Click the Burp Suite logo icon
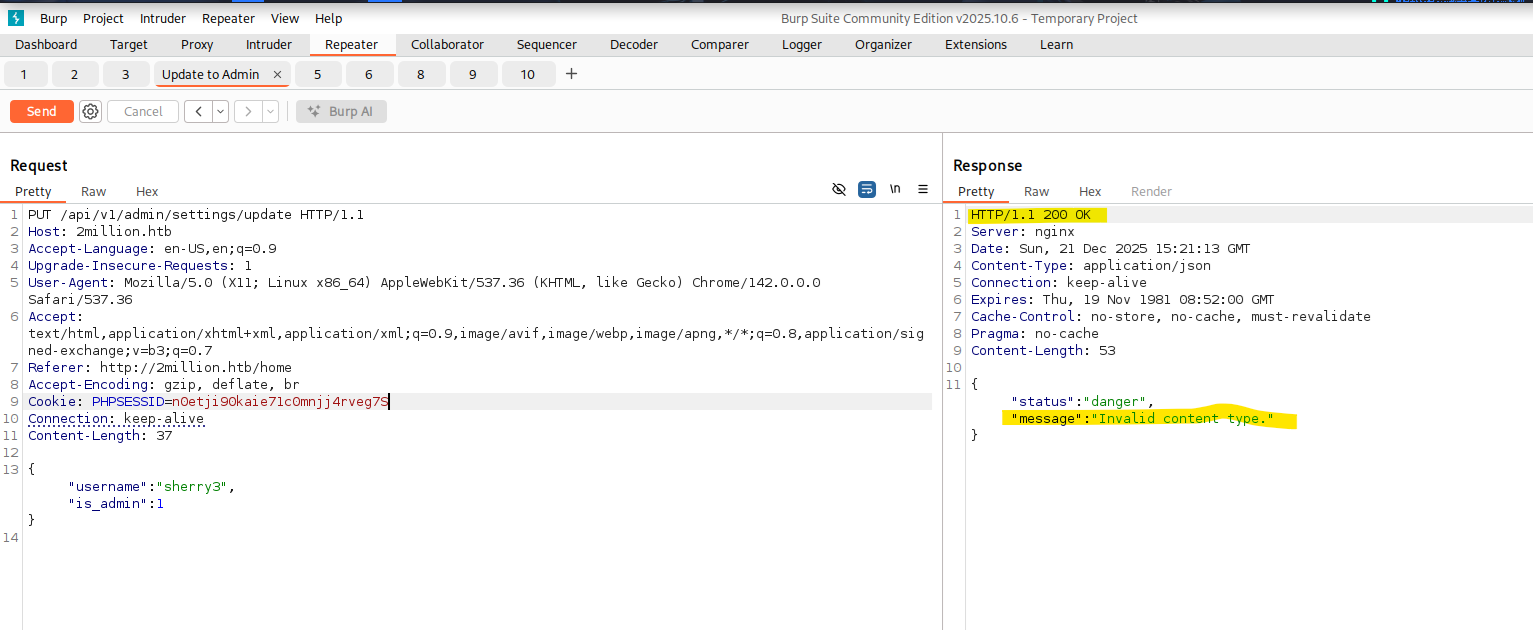The image size is (1533, 630). (x=15, y=18)
